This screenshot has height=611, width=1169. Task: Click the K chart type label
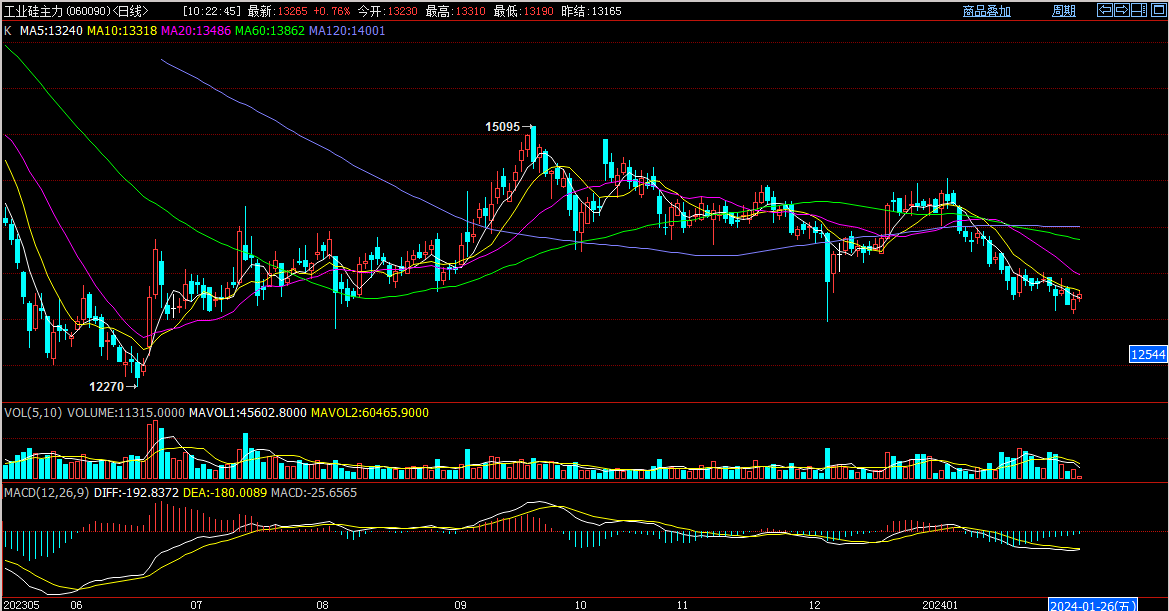coord(8,31)
